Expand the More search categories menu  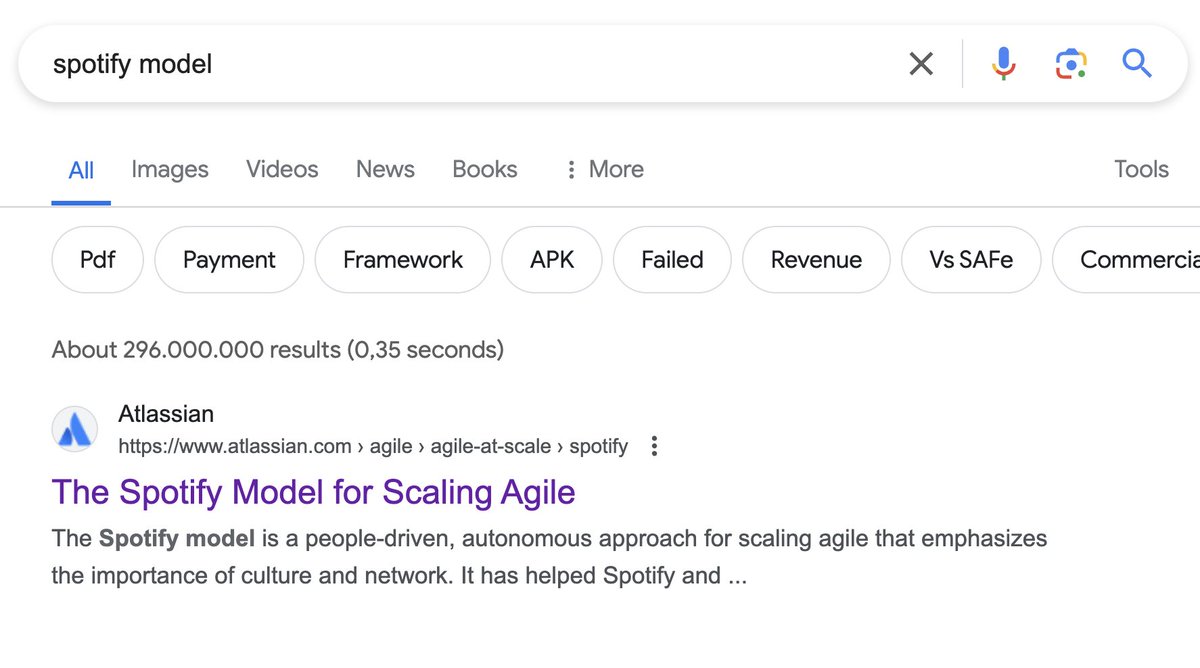point(604,170)
